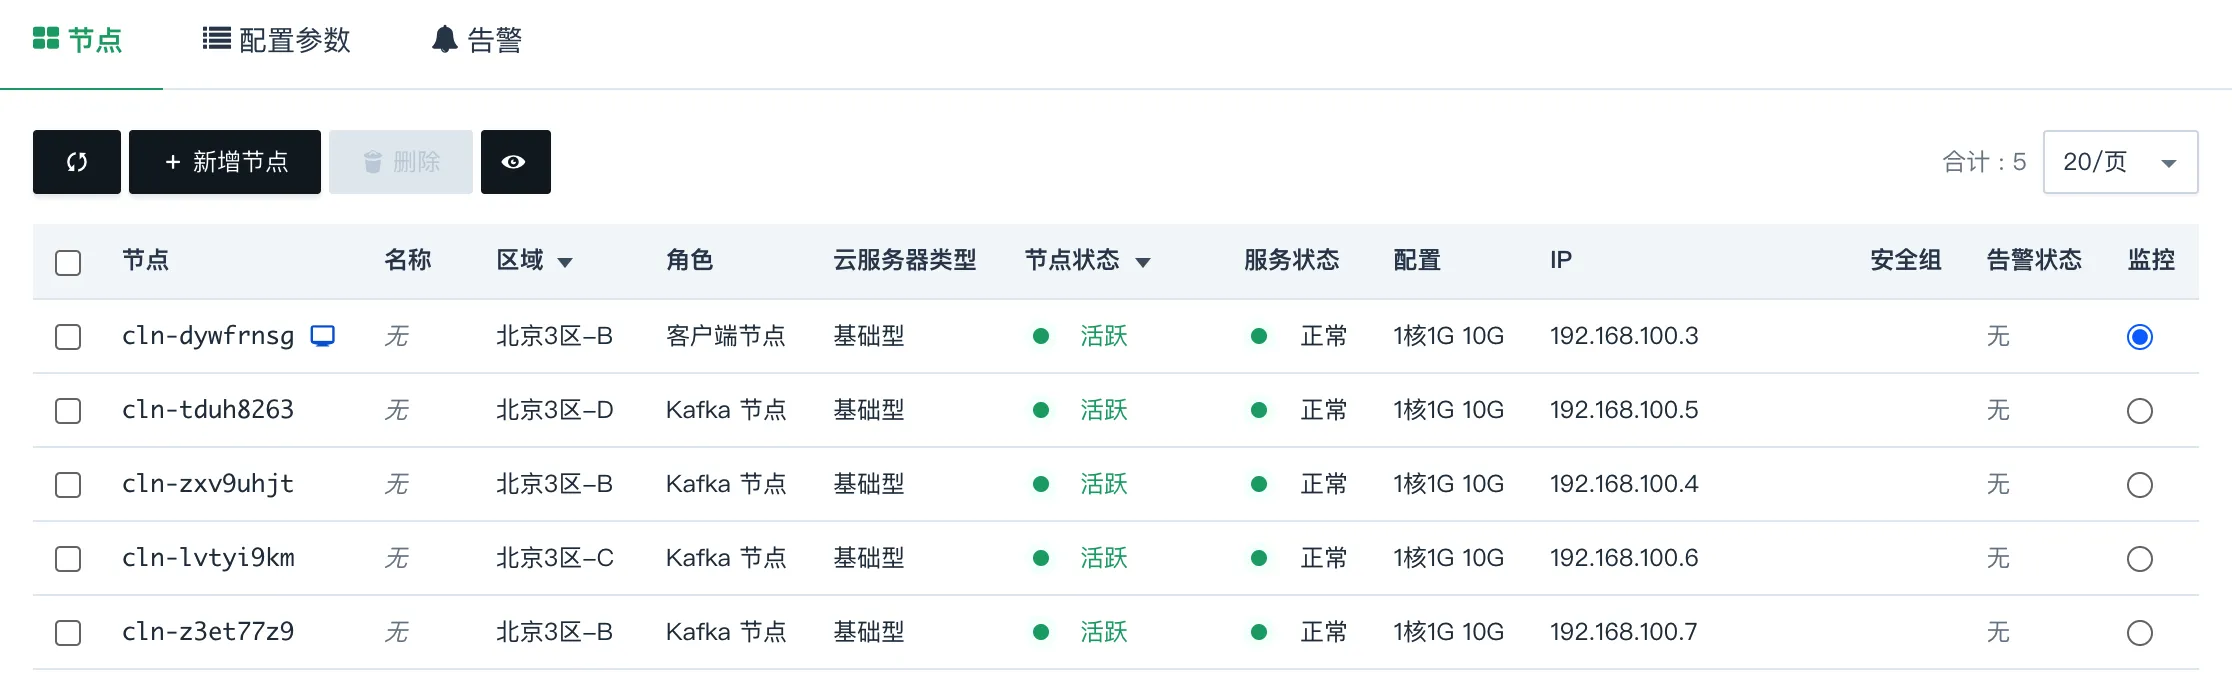Screen dimensions: 2232x678
Task: Toggle column visibility with the eye button
Action: pyautogui.click(x=515, y=162)
